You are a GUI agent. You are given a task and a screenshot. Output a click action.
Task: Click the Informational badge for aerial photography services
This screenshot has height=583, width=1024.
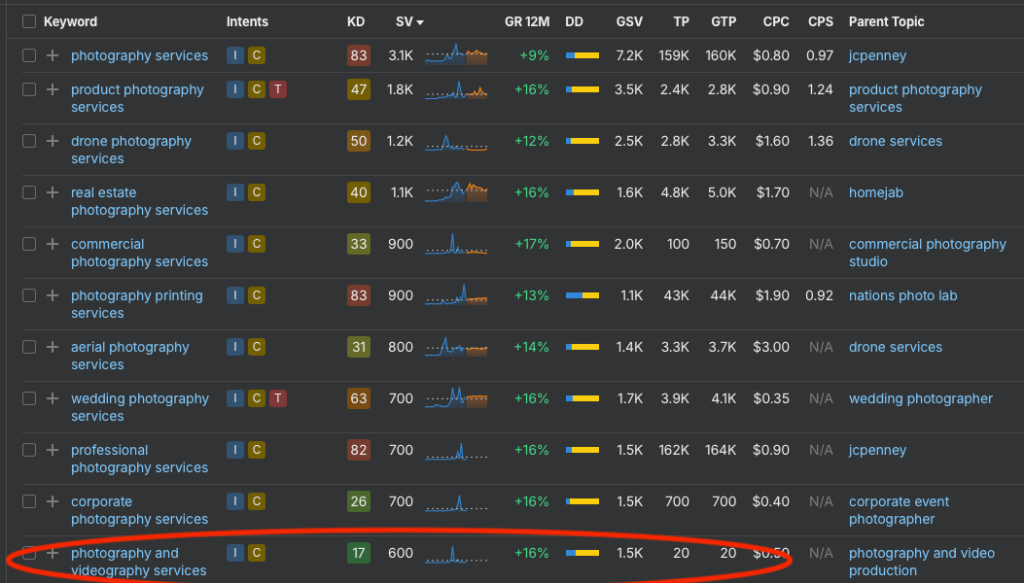[x=235, y=347]
